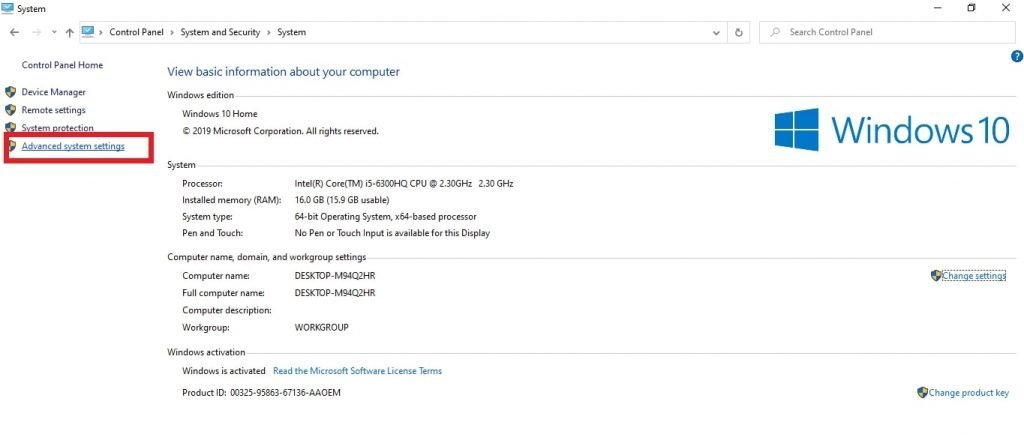Click the shield icon beside Remote settings

[11, 110]
